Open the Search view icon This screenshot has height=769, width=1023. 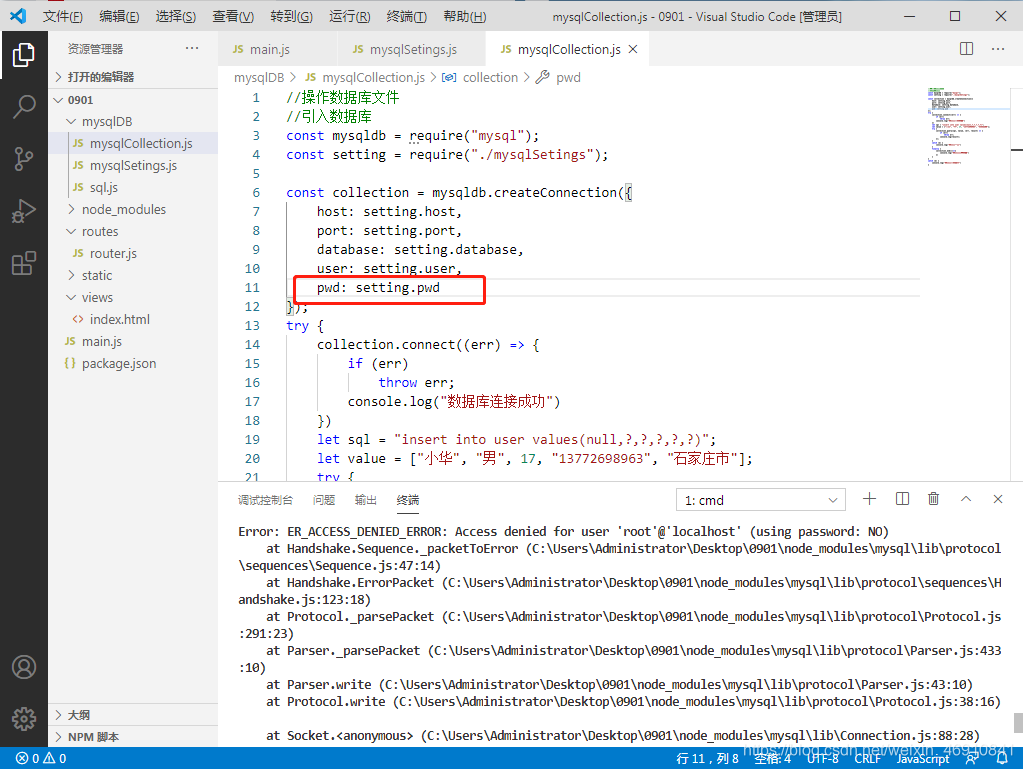(x=24, y=107)
